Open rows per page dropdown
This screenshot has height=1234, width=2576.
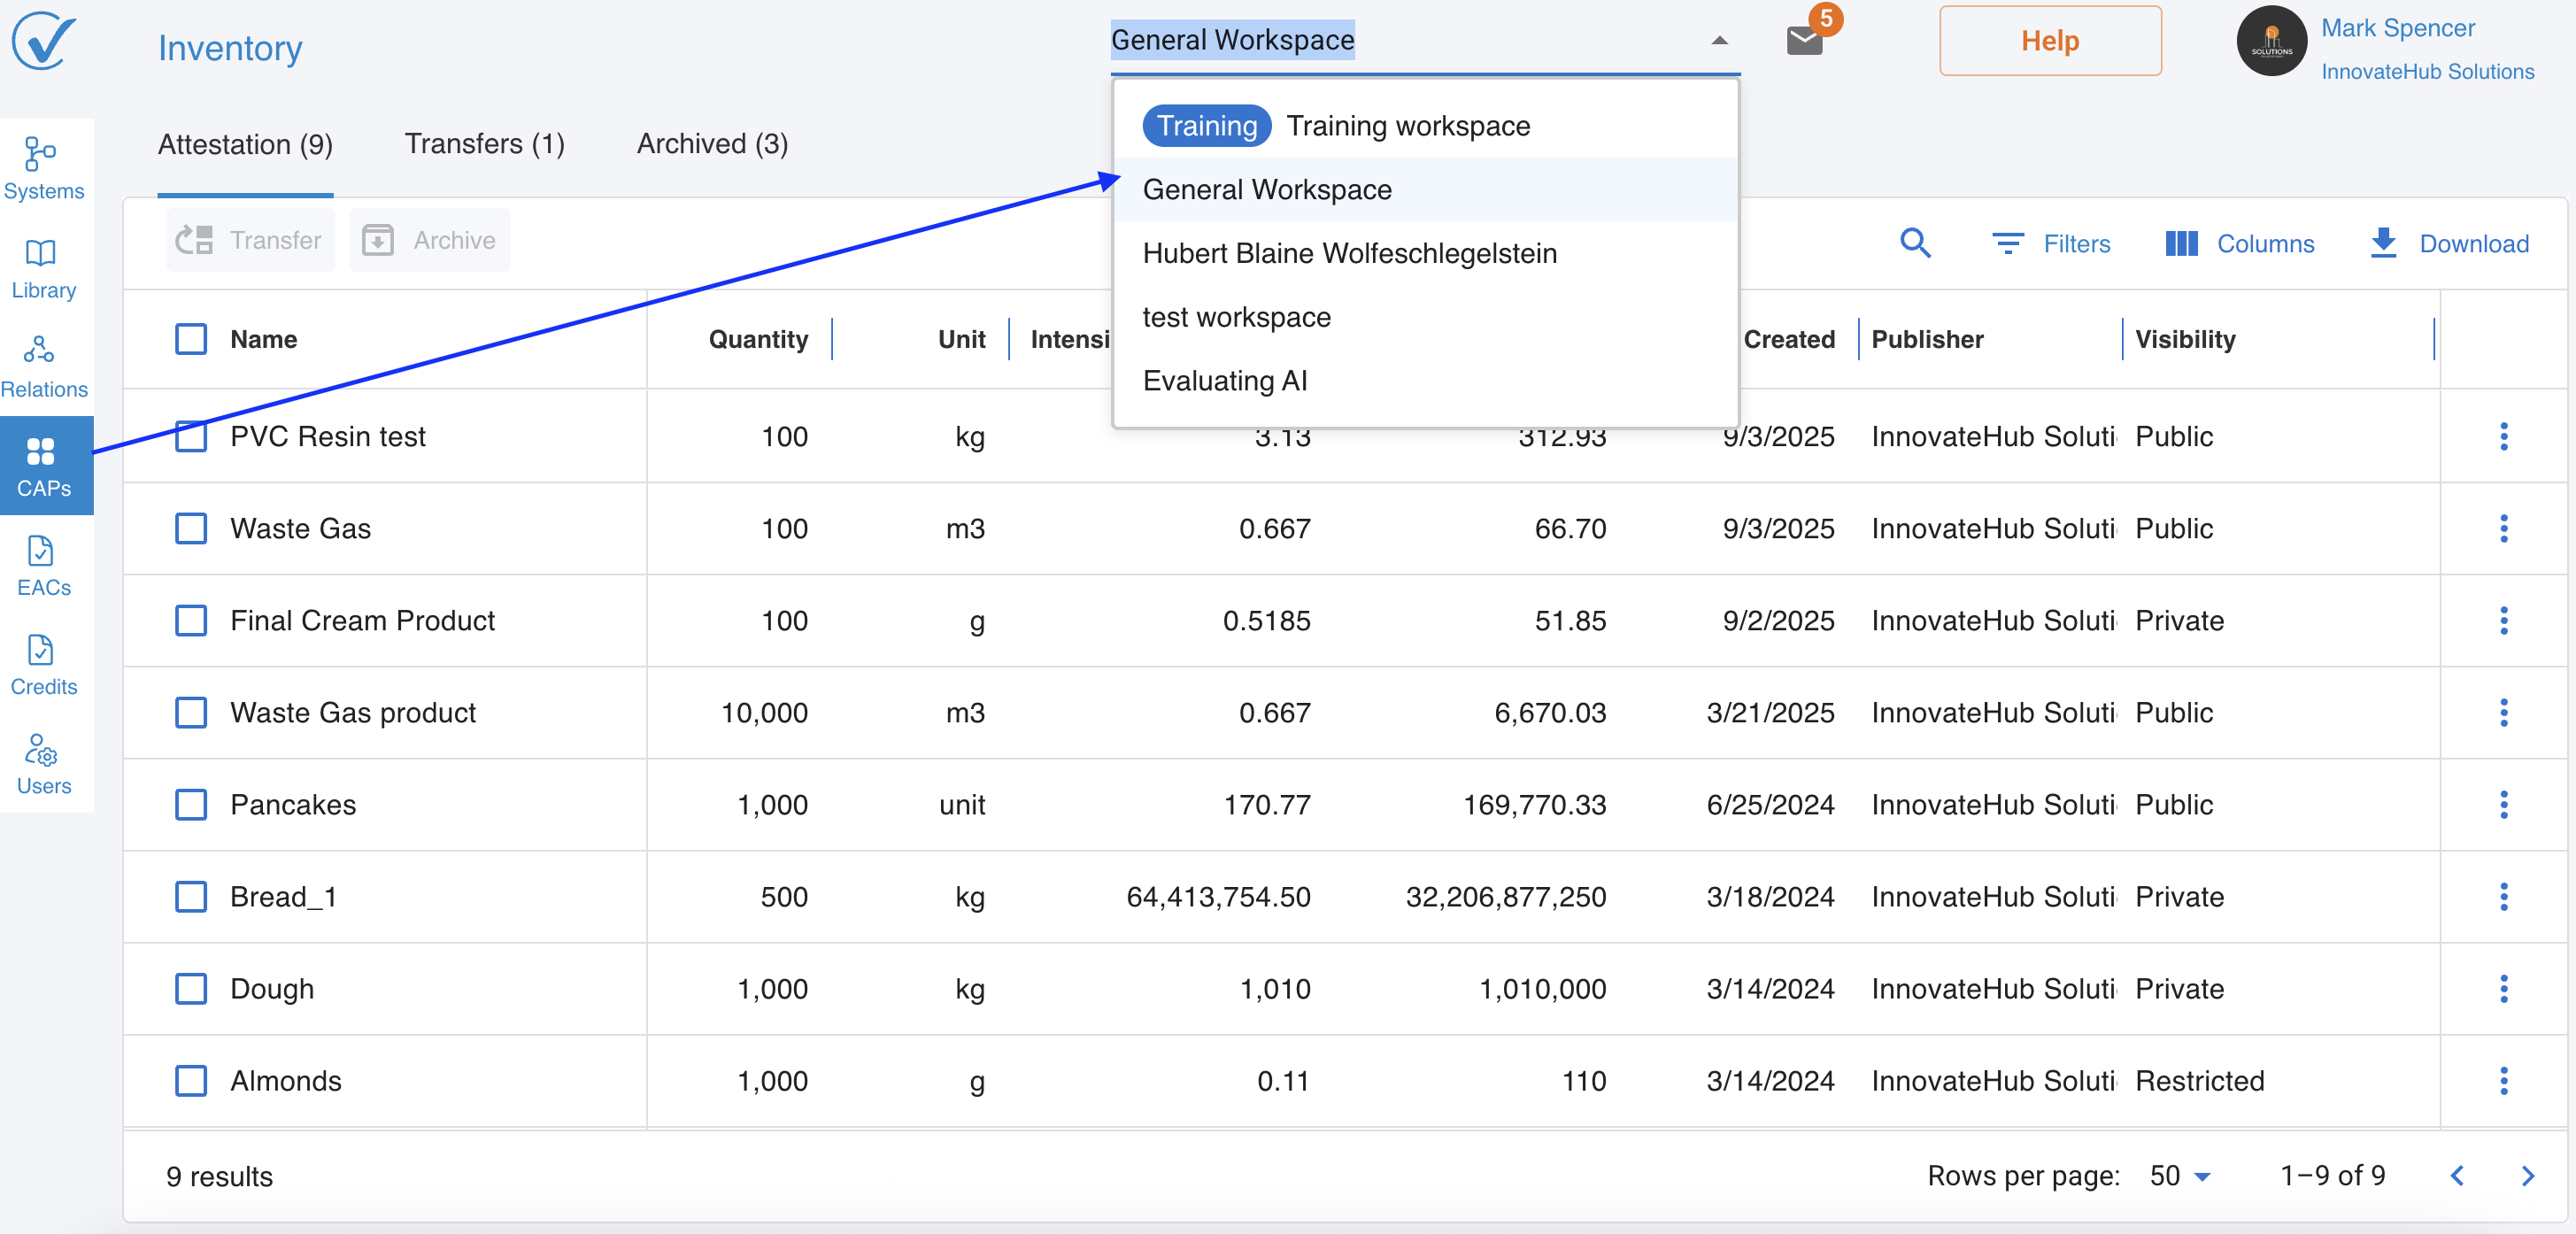point(2180,1176)
